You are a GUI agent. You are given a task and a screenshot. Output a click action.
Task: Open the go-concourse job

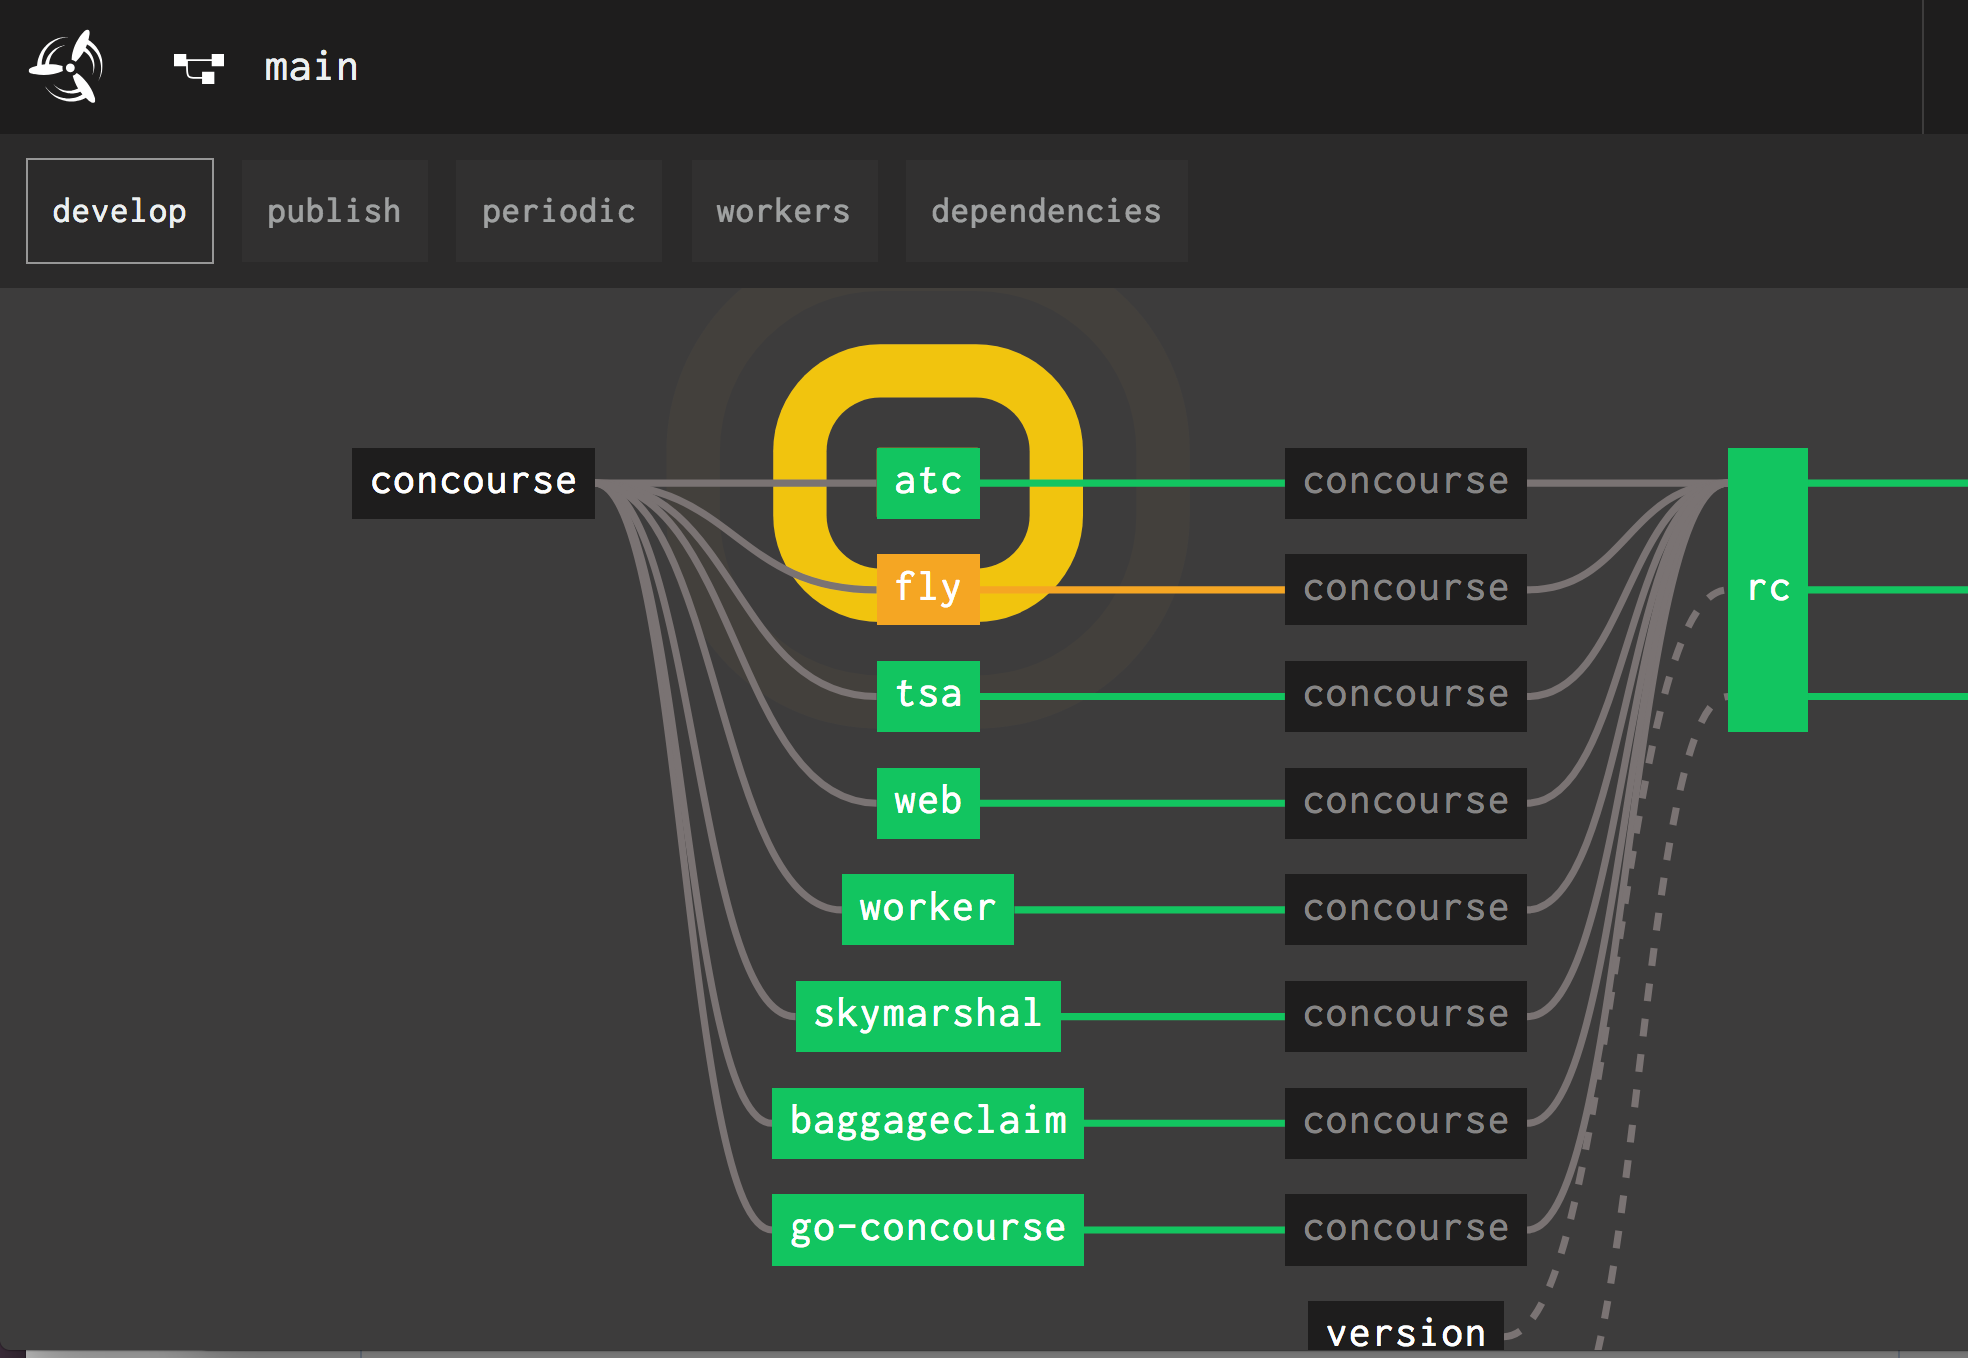[x=928, y=1229]
